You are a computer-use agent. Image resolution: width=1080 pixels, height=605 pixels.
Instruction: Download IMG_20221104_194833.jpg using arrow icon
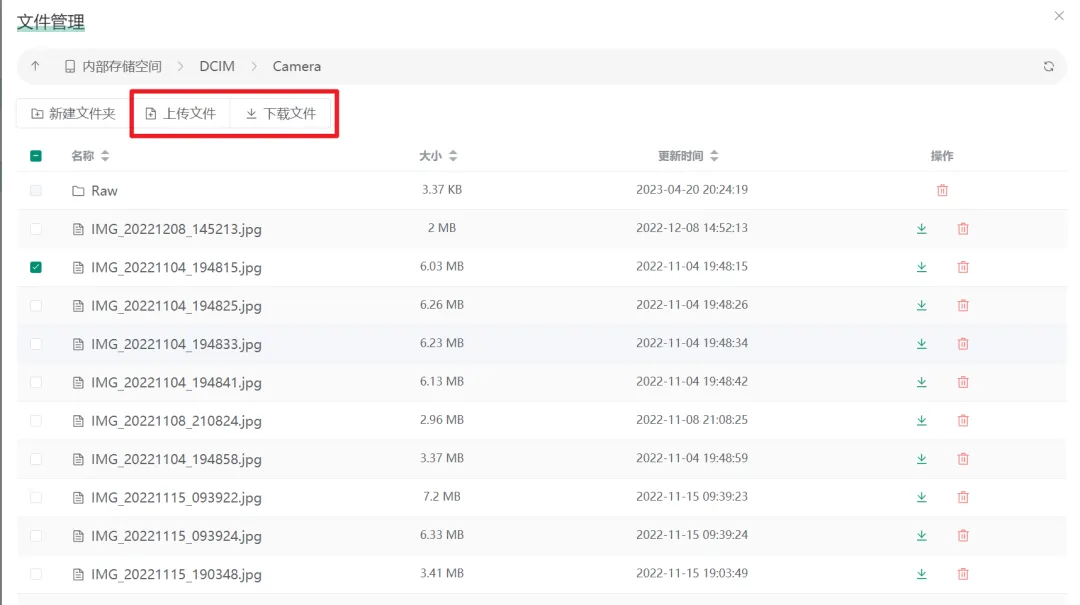922,344
